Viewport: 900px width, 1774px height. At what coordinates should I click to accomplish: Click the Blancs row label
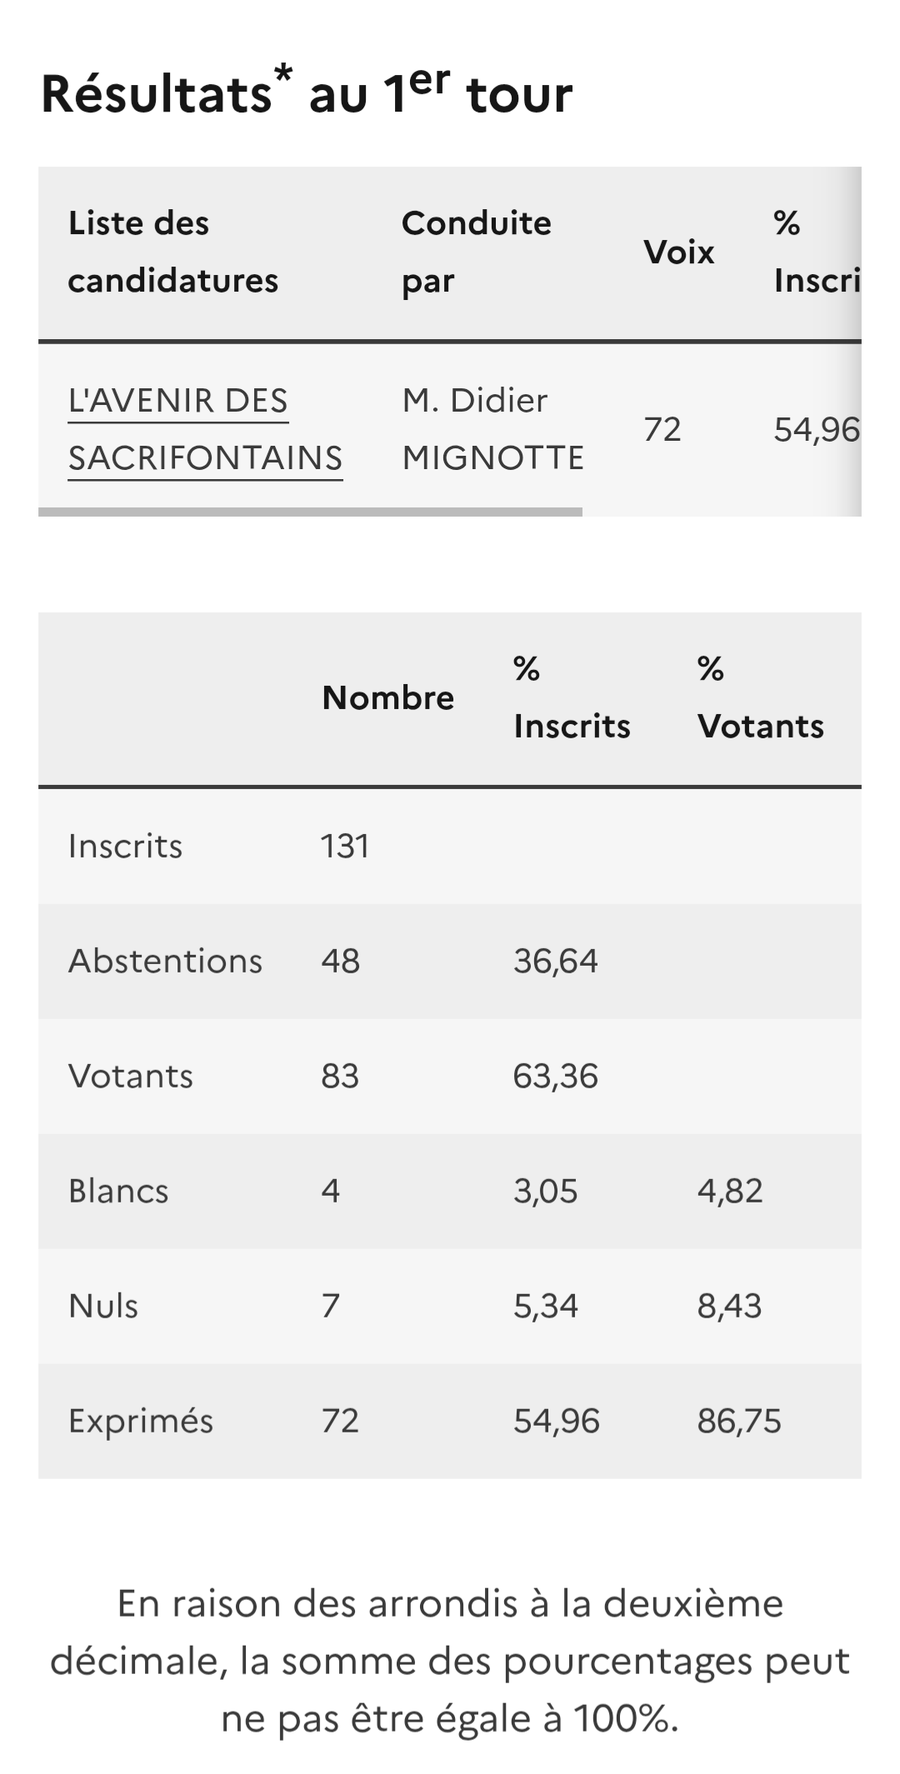(x=118, y=1191)
